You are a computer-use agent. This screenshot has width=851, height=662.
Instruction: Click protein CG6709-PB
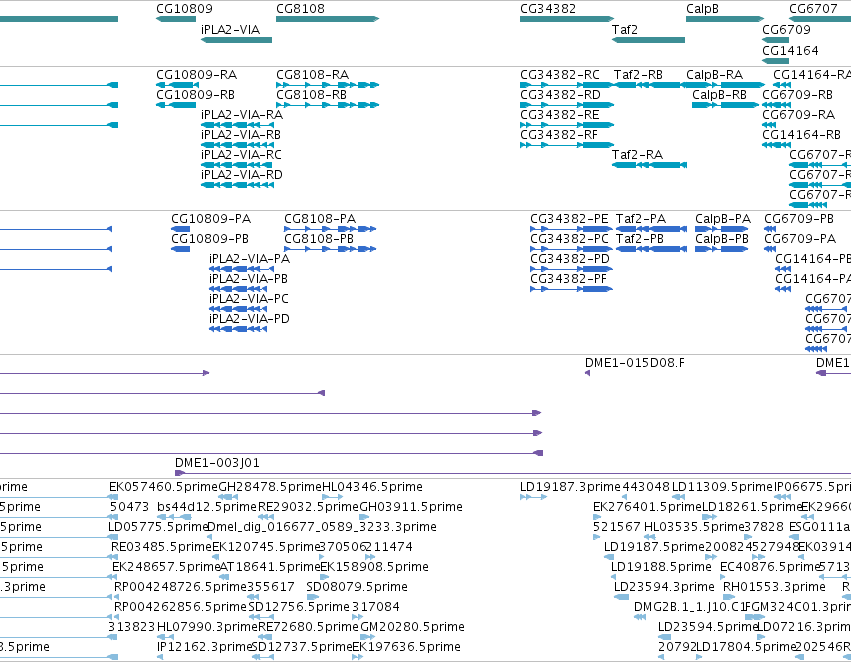tap(770, 230)
